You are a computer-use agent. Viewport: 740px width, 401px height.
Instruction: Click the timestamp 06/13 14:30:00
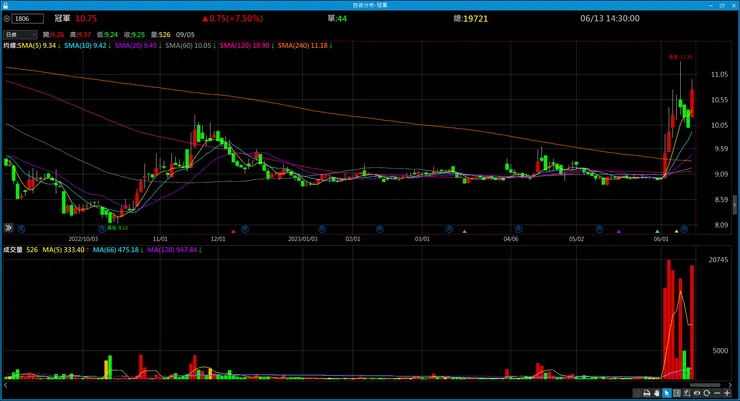pyautogui.click(x=610, y=19)
